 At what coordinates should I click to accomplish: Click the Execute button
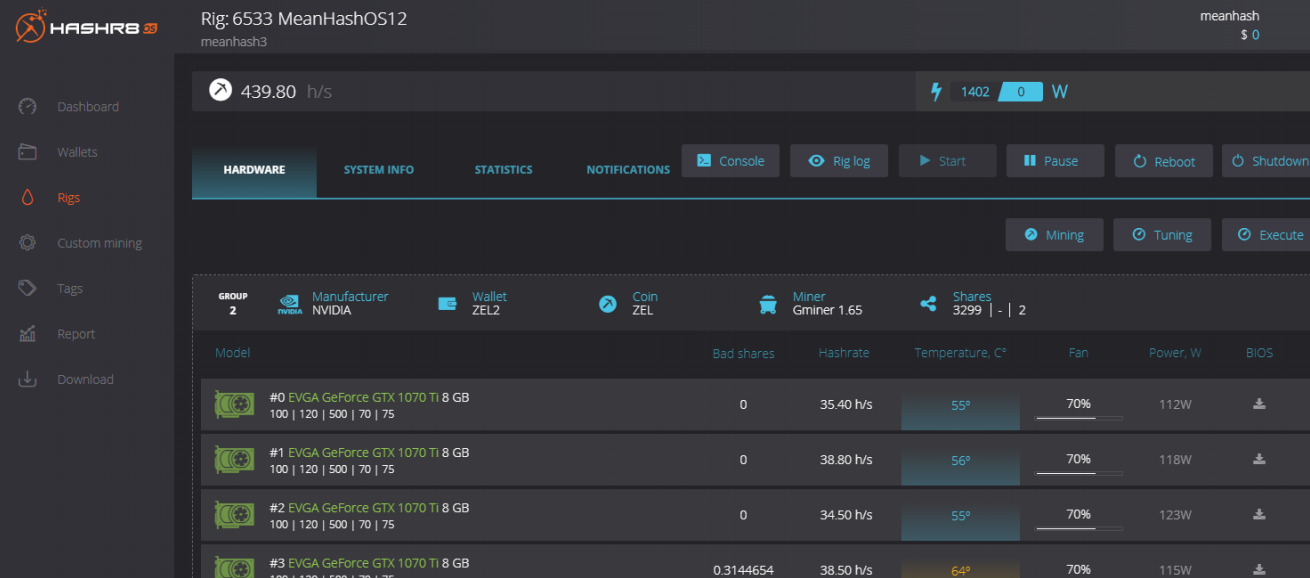(1267, 235)
